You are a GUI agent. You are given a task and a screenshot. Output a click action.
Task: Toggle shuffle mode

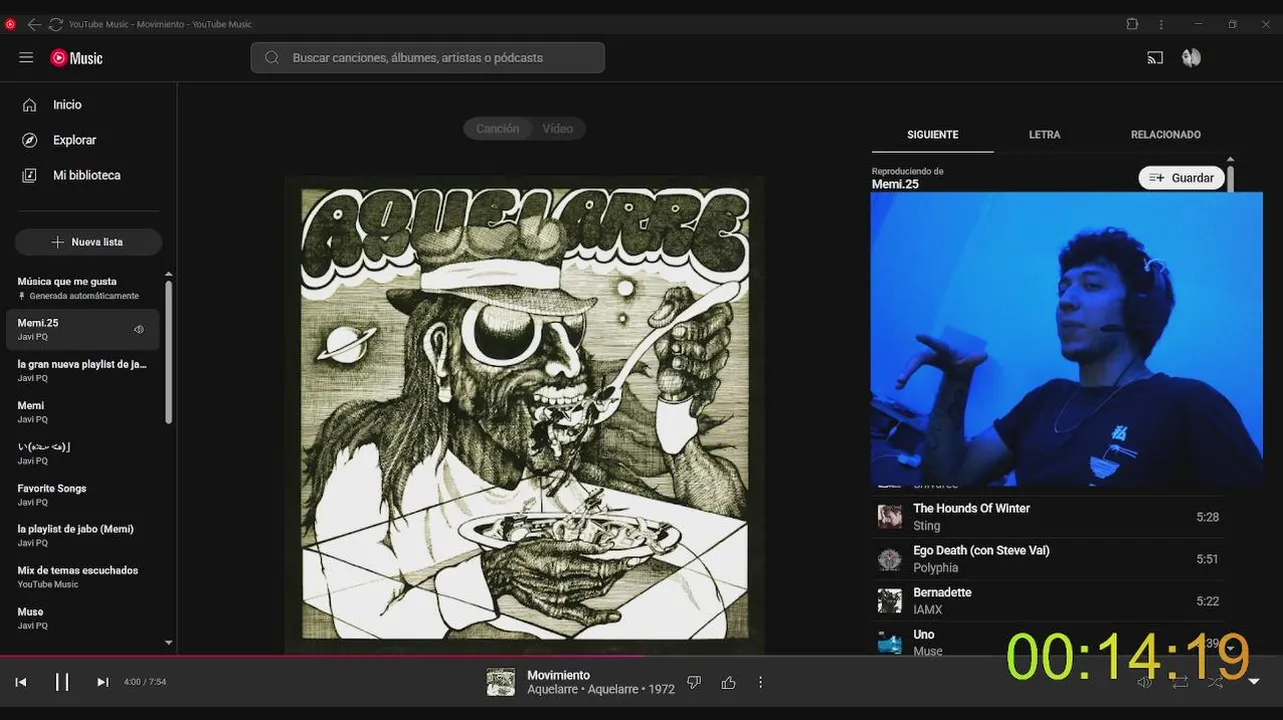tap(1215, 682)
